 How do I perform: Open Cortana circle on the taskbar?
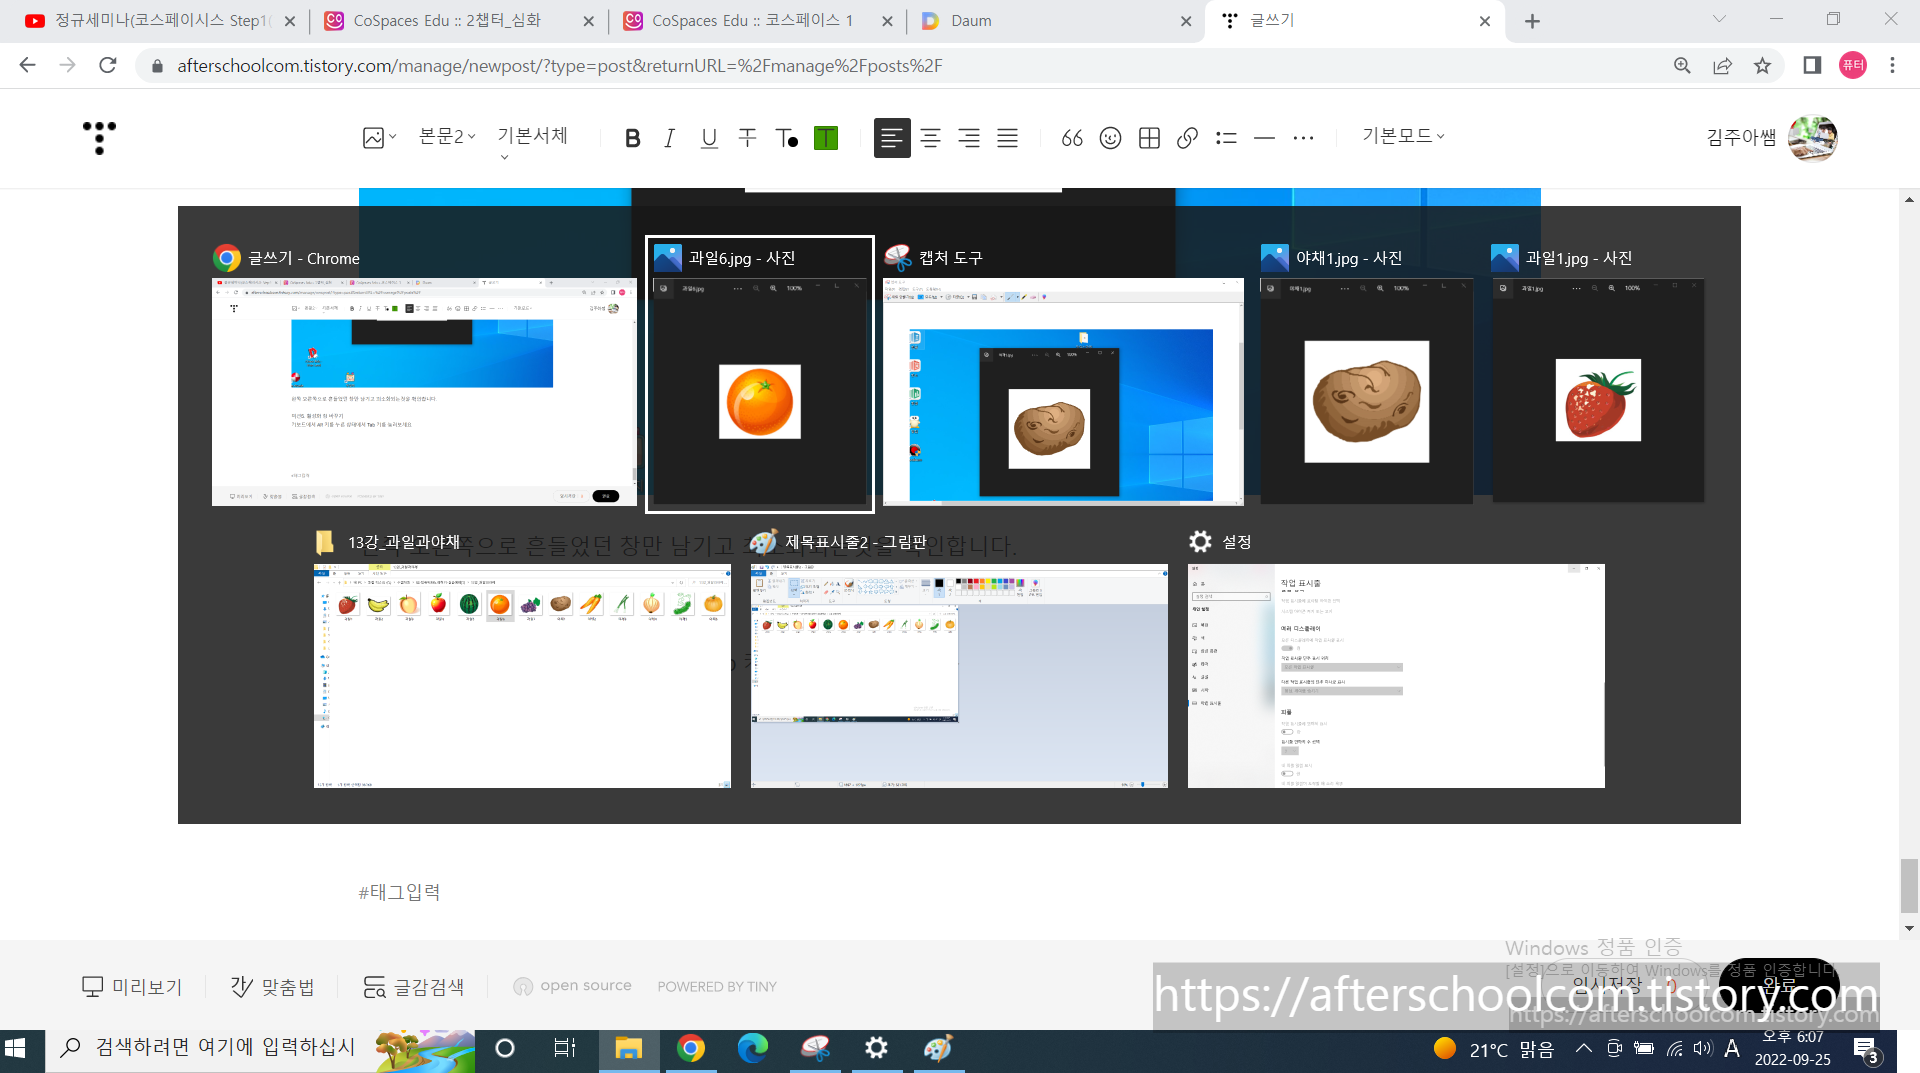pyautogui.click(x=505, y=1048)
